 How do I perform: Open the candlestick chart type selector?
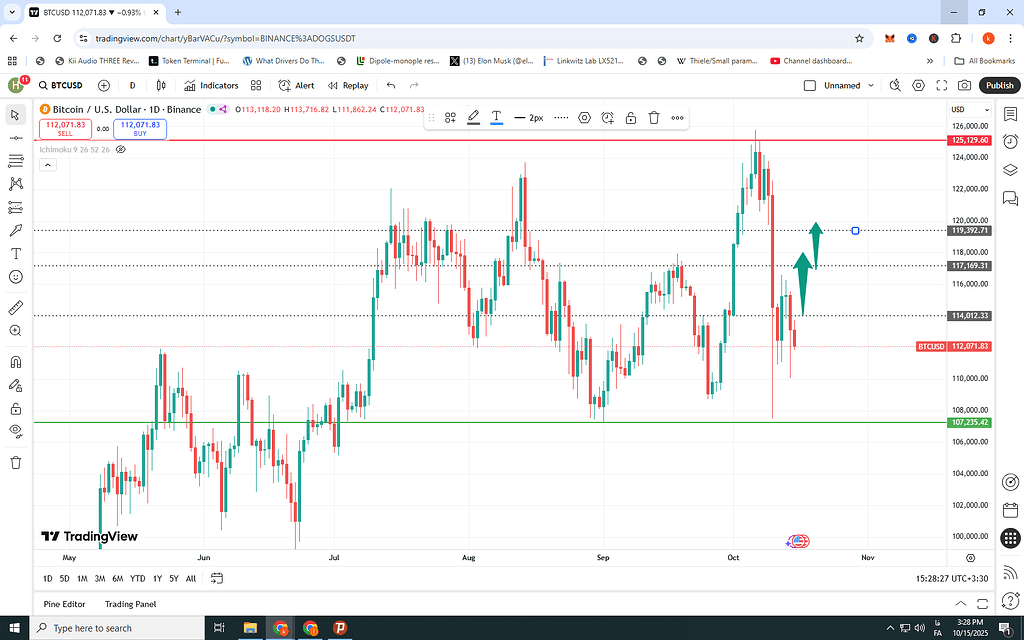[x=160, y=86]
